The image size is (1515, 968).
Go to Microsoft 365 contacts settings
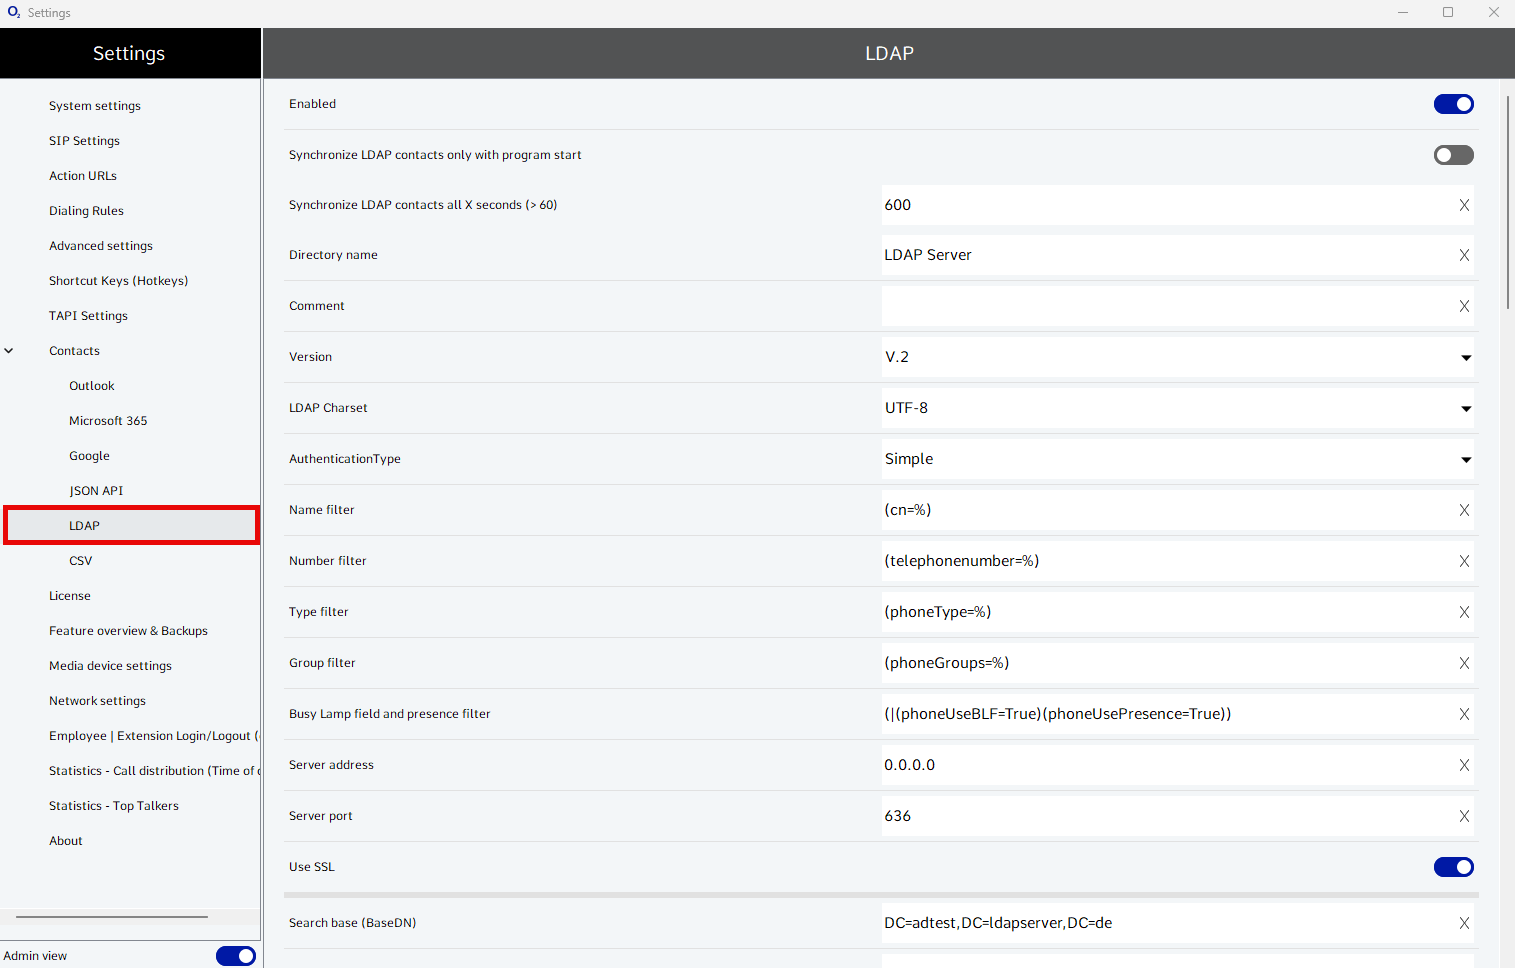click(108, 421)
